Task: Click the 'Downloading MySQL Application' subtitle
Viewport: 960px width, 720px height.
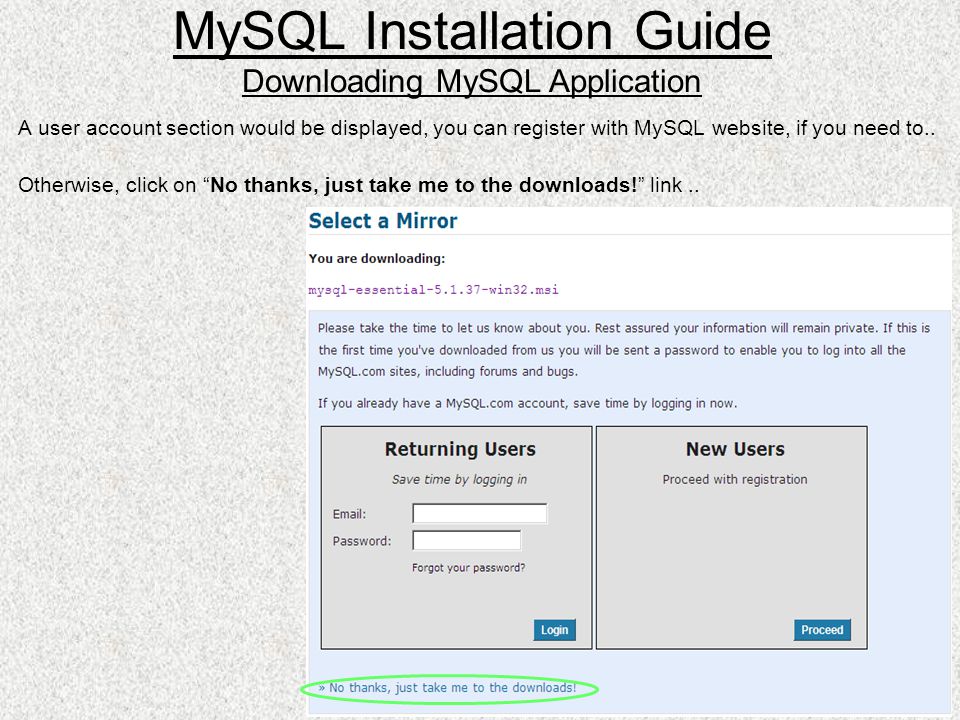Action: click(471, 81)
